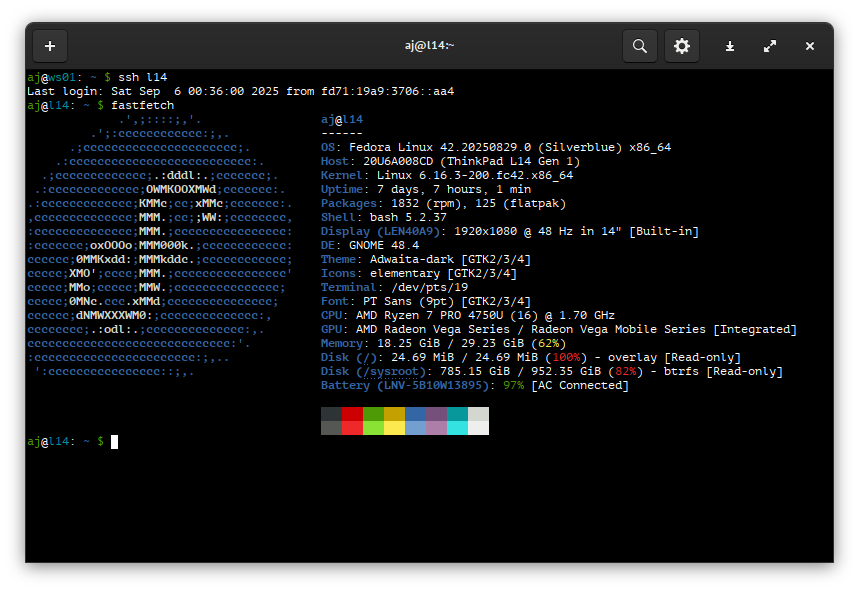The width and height of the screenshot is (859, 591).
Task: Choose the dark green color swatch
Action: 373,414
